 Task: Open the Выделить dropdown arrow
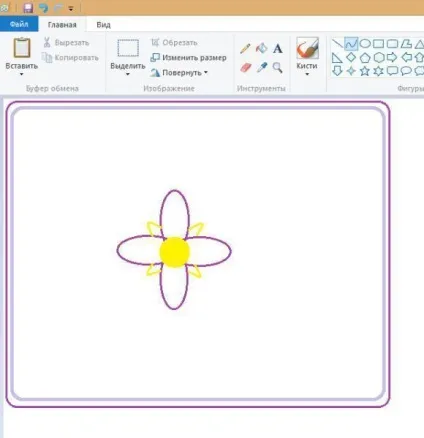click(128, 74)
